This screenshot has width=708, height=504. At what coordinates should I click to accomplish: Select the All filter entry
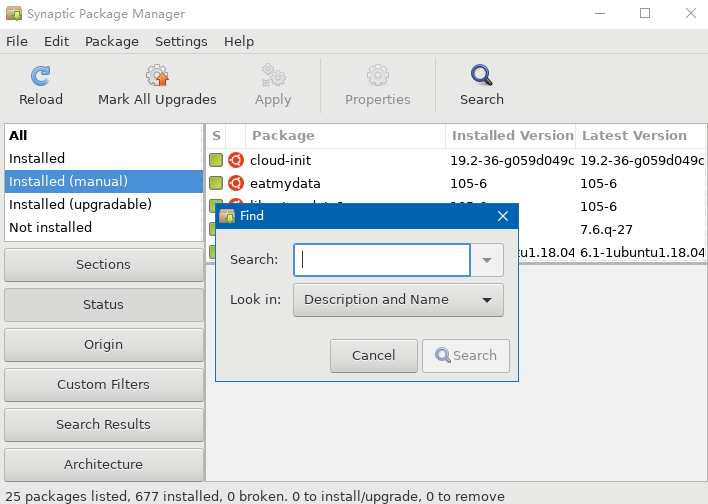103,135
